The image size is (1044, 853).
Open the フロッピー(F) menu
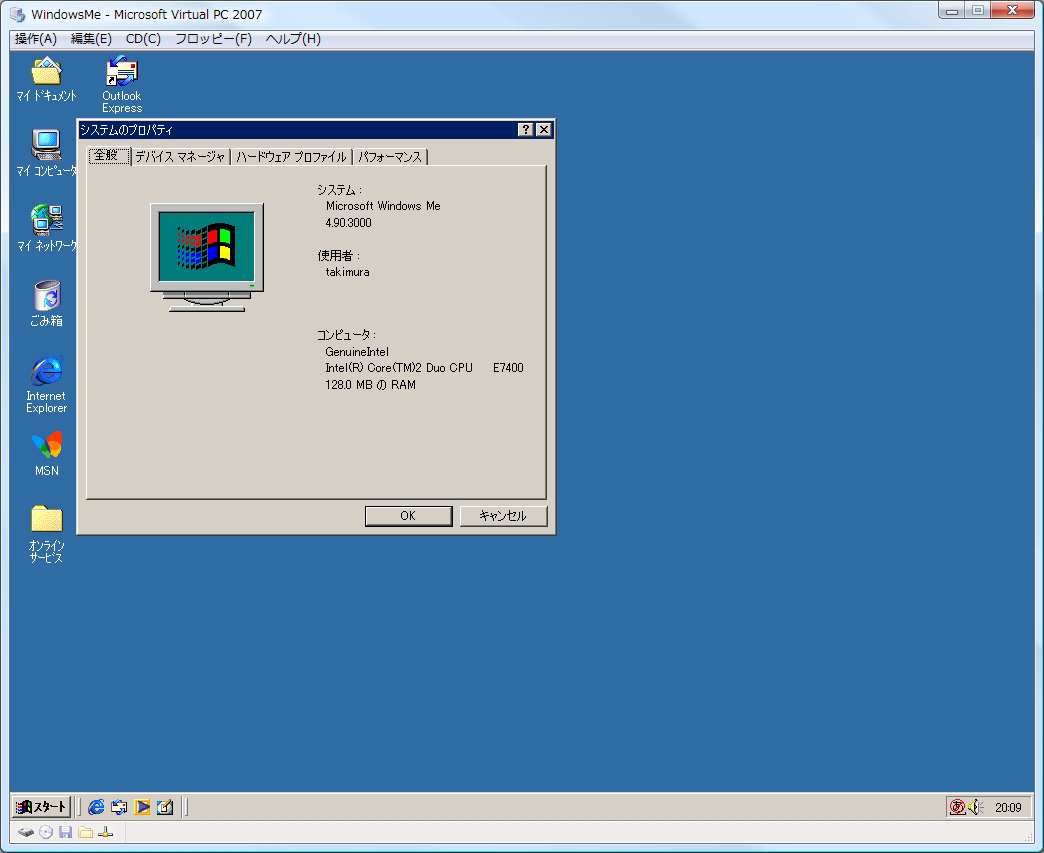(x=213, y=39)
